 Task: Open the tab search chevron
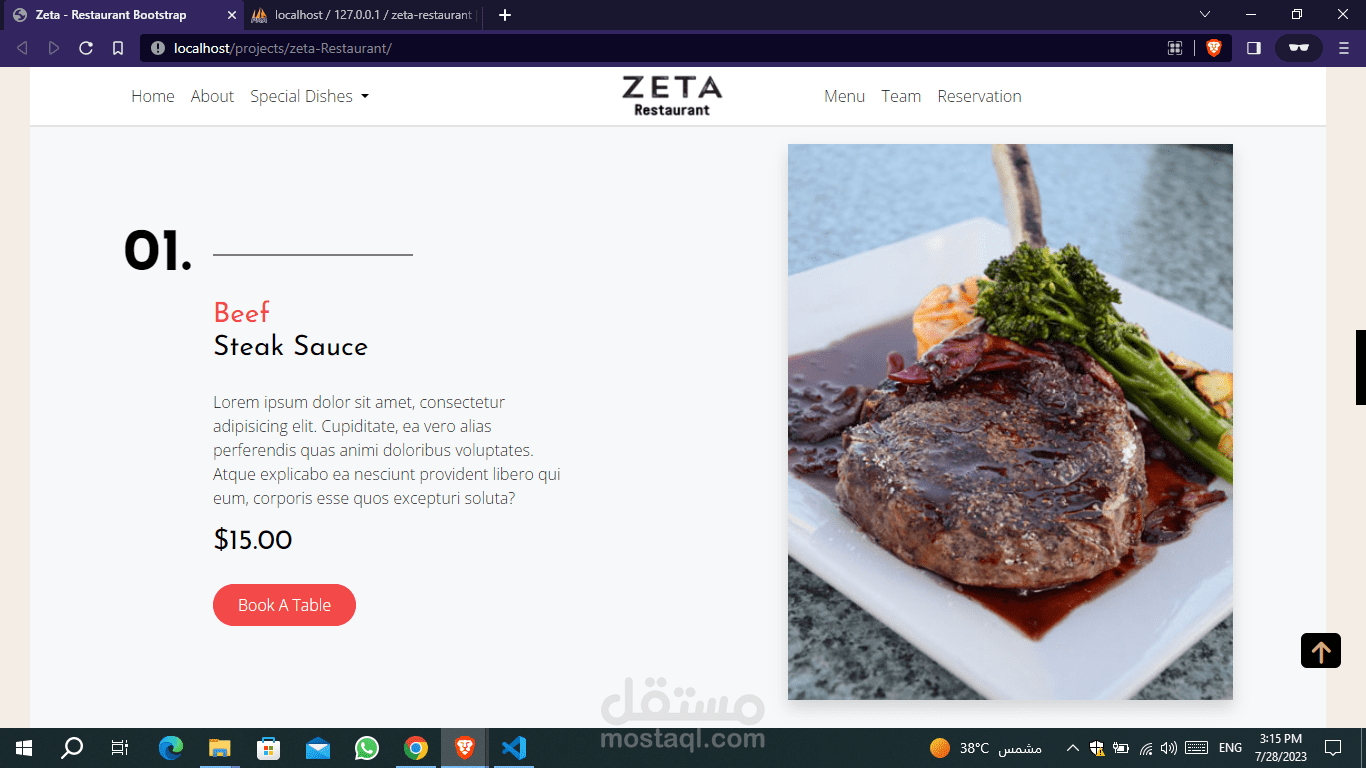point(1205,14)
